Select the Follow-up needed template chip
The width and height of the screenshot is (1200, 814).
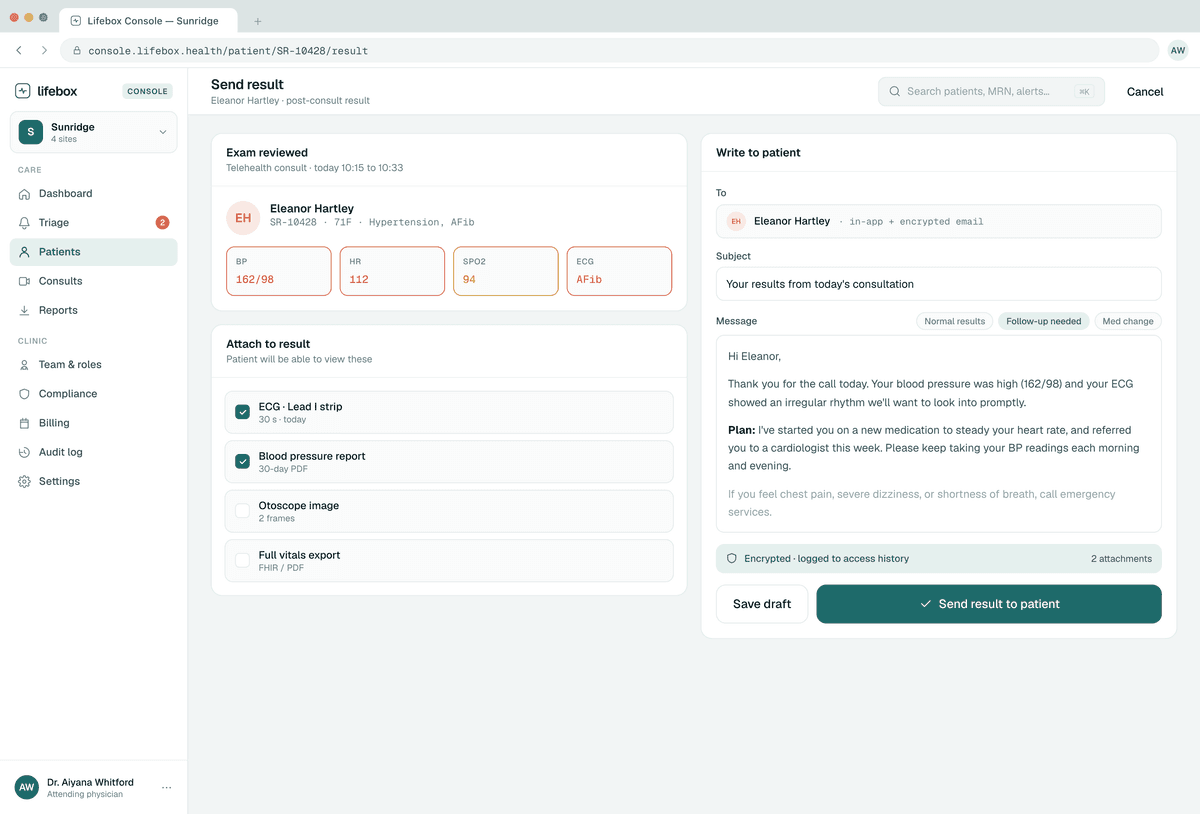[x=1043, y=321]
